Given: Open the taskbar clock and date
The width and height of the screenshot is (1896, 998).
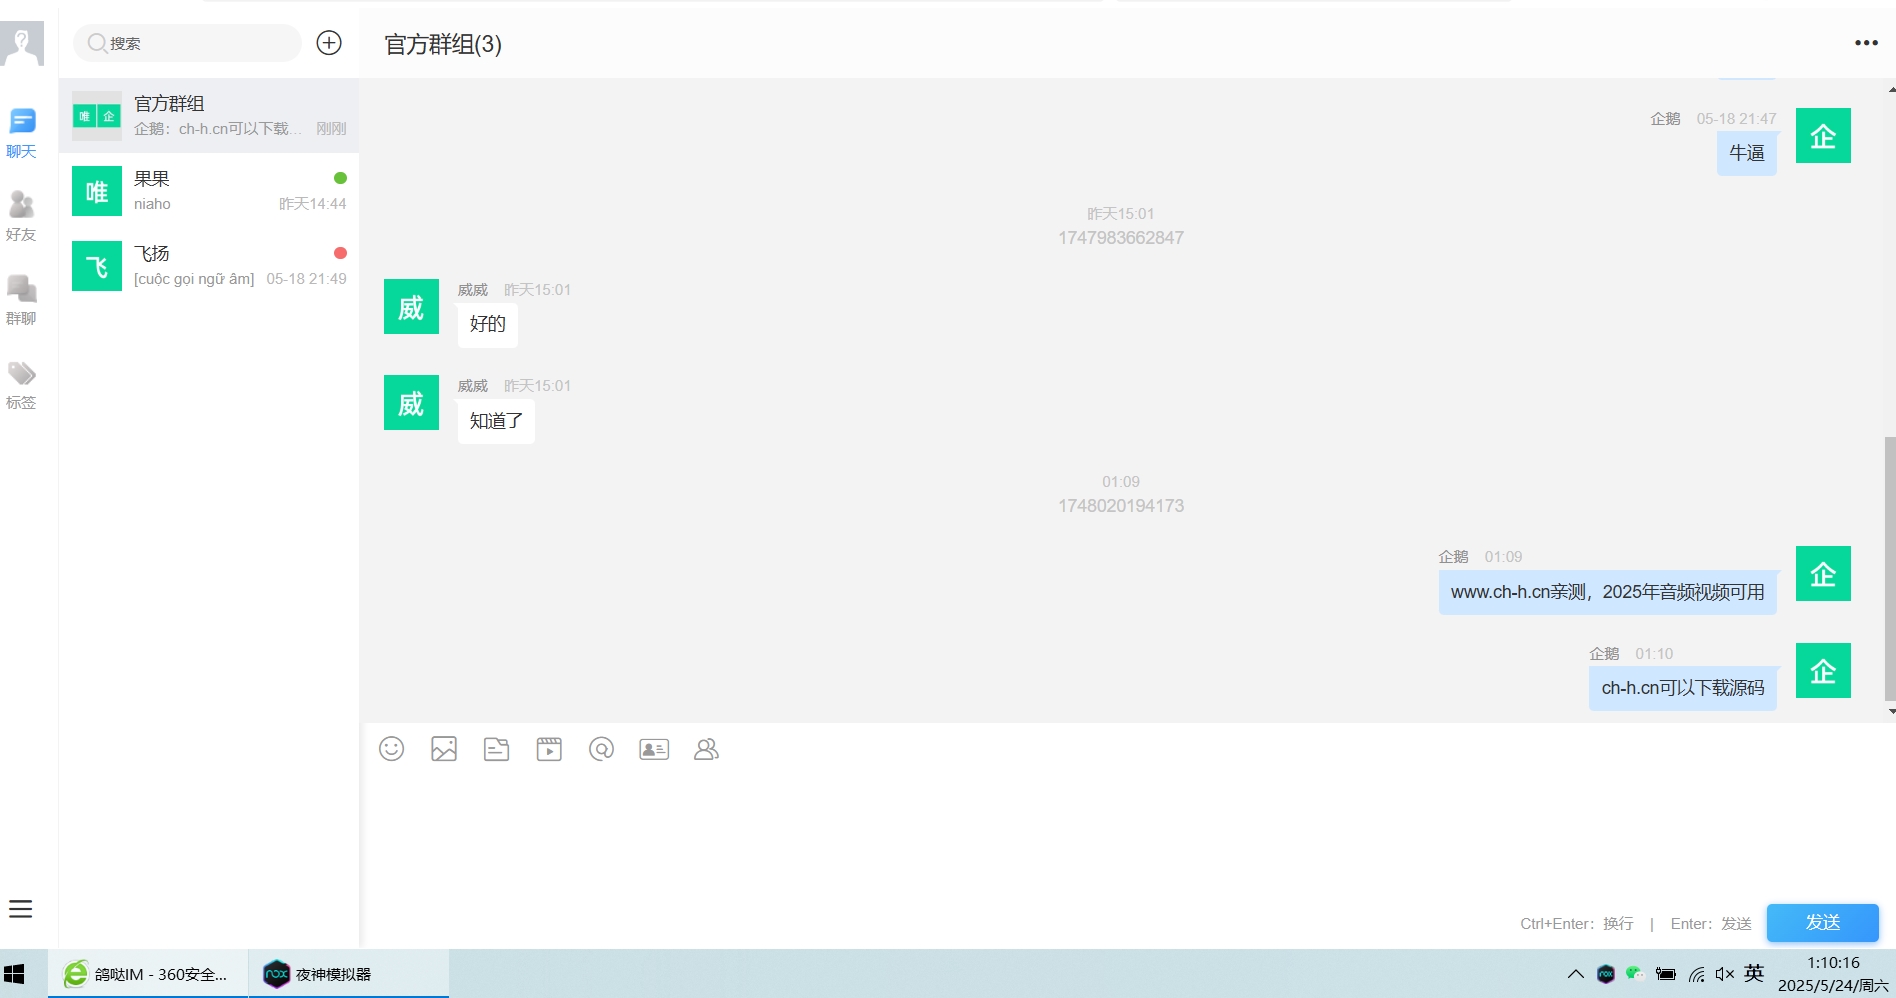Looking at the screenshot, I should pyautogui.click(x=1833, y=974).
